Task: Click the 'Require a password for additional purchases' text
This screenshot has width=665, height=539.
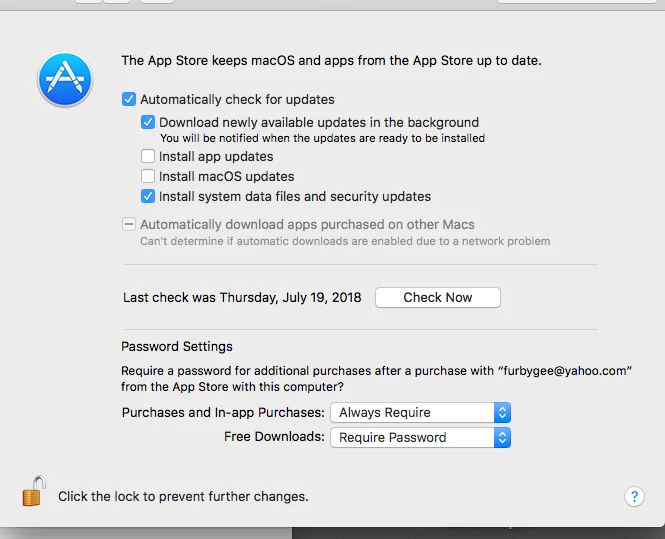Action: (x=376, y=379)
